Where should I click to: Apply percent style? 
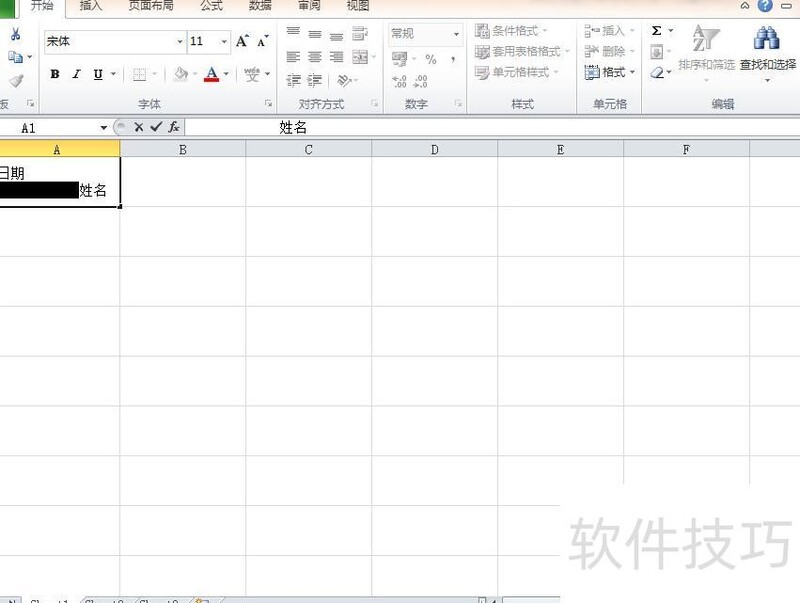[431, 59]
